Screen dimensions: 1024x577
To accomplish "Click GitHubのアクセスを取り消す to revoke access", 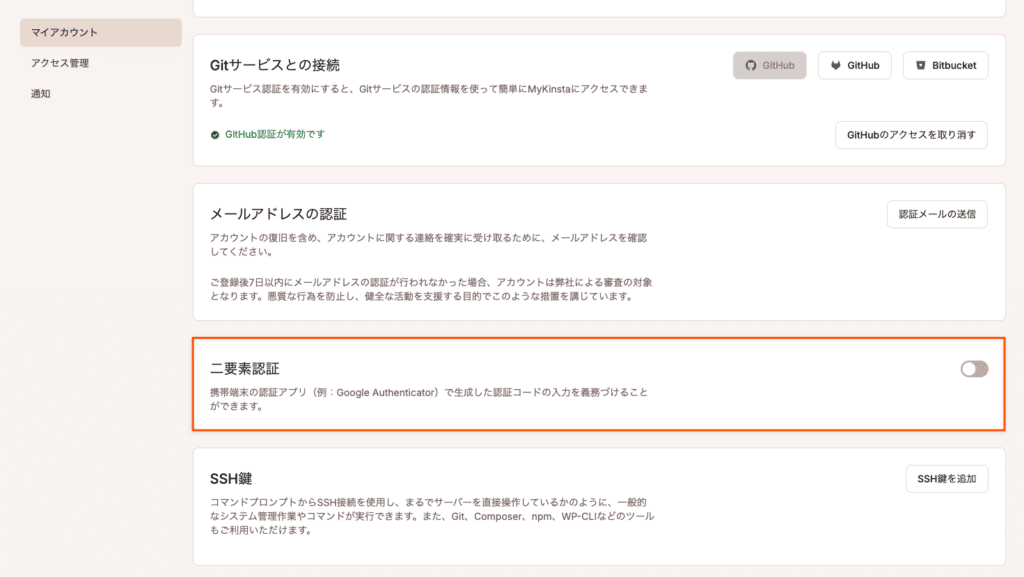I will (911, 135).
